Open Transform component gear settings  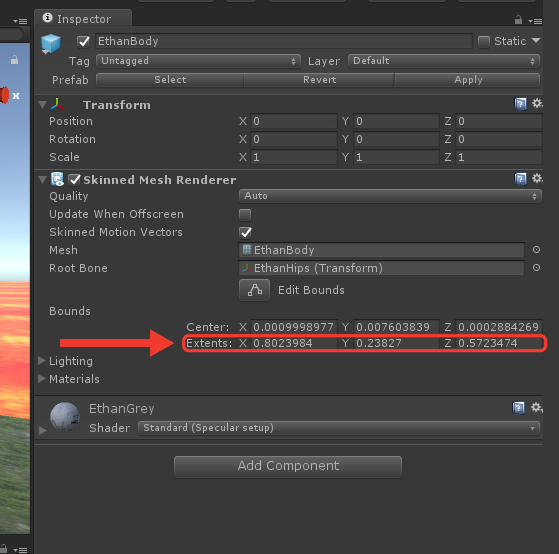point(537,104)
